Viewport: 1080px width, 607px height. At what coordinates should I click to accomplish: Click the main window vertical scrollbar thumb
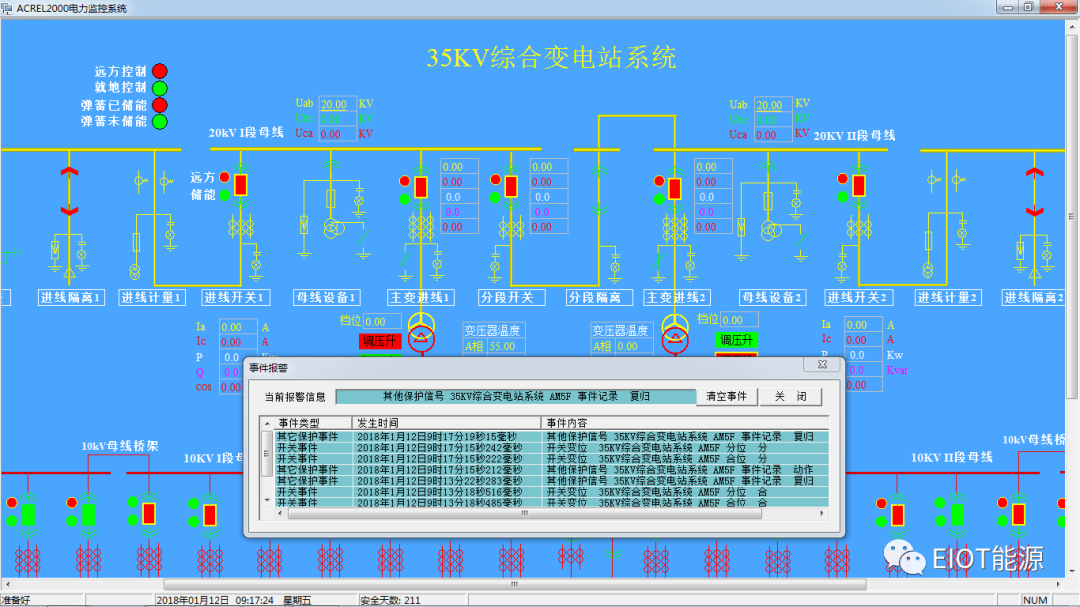1072,216
